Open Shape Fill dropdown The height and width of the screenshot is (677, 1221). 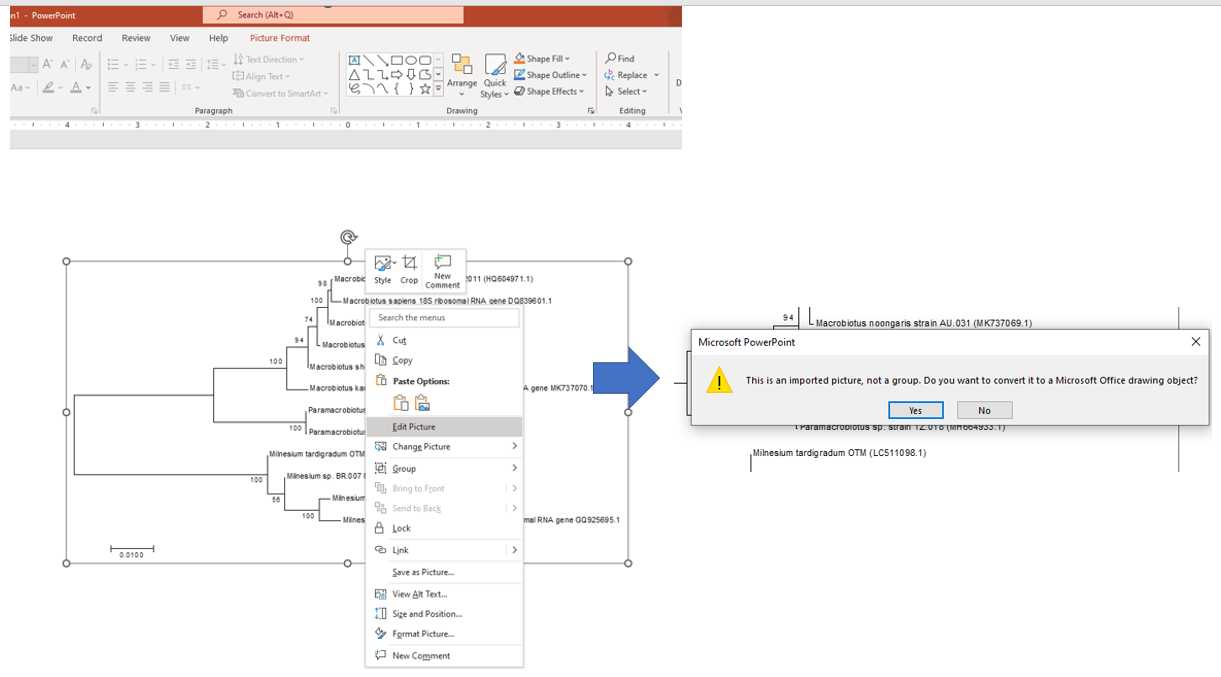coord(542,59)
